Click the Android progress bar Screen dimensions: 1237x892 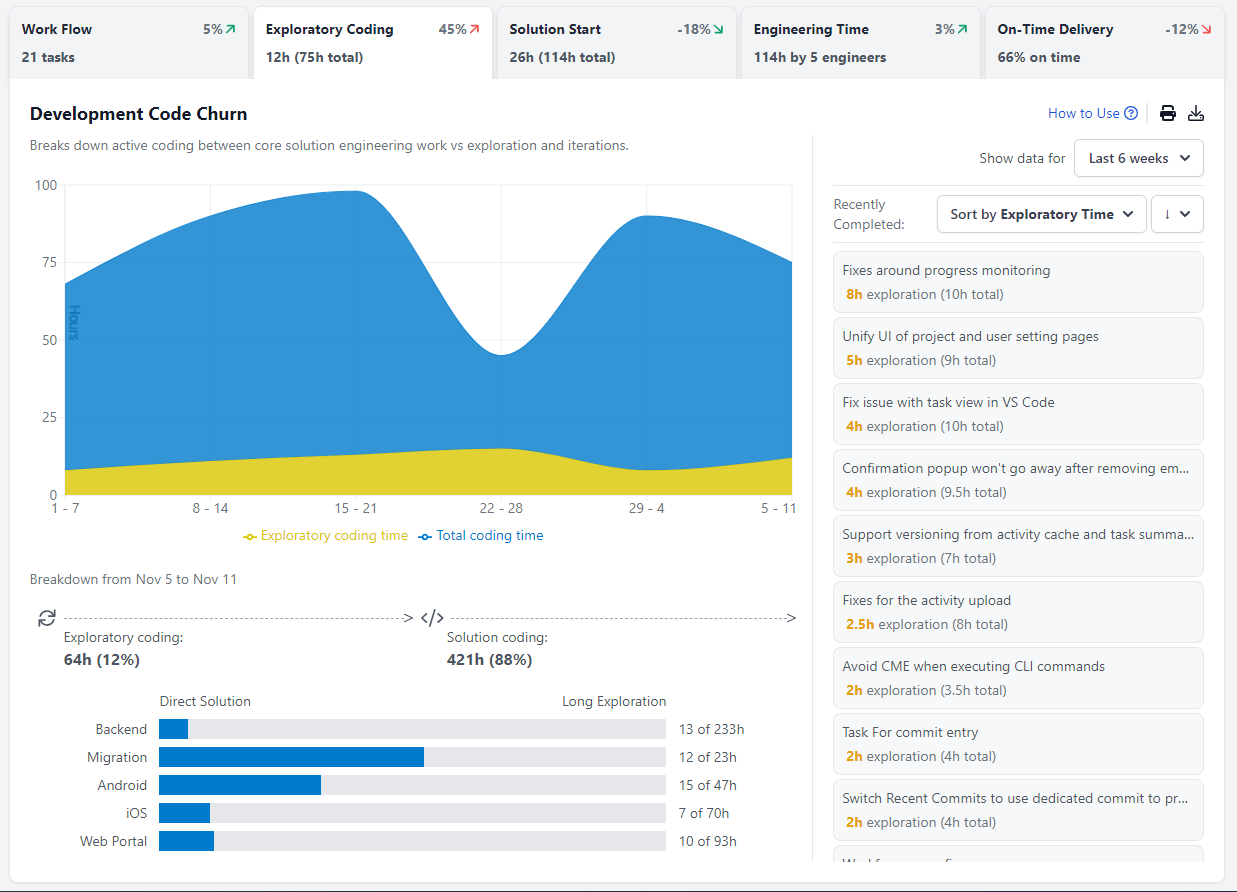(412, 785)
